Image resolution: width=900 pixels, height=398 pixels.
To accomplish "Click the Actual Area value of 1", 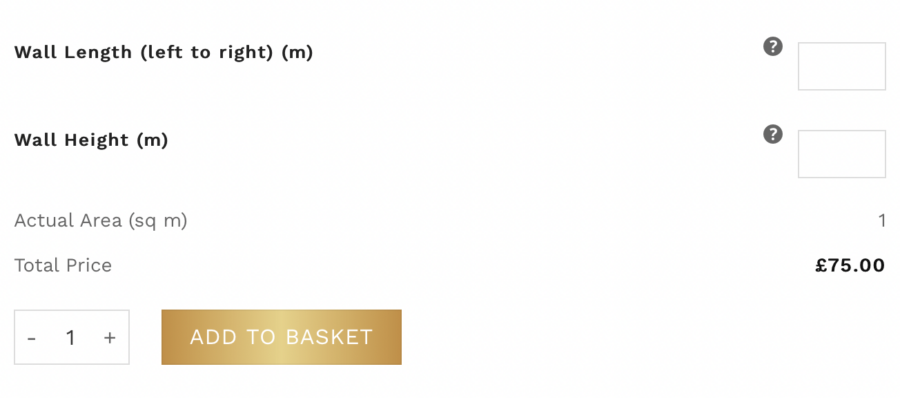I will click(882, 221).
